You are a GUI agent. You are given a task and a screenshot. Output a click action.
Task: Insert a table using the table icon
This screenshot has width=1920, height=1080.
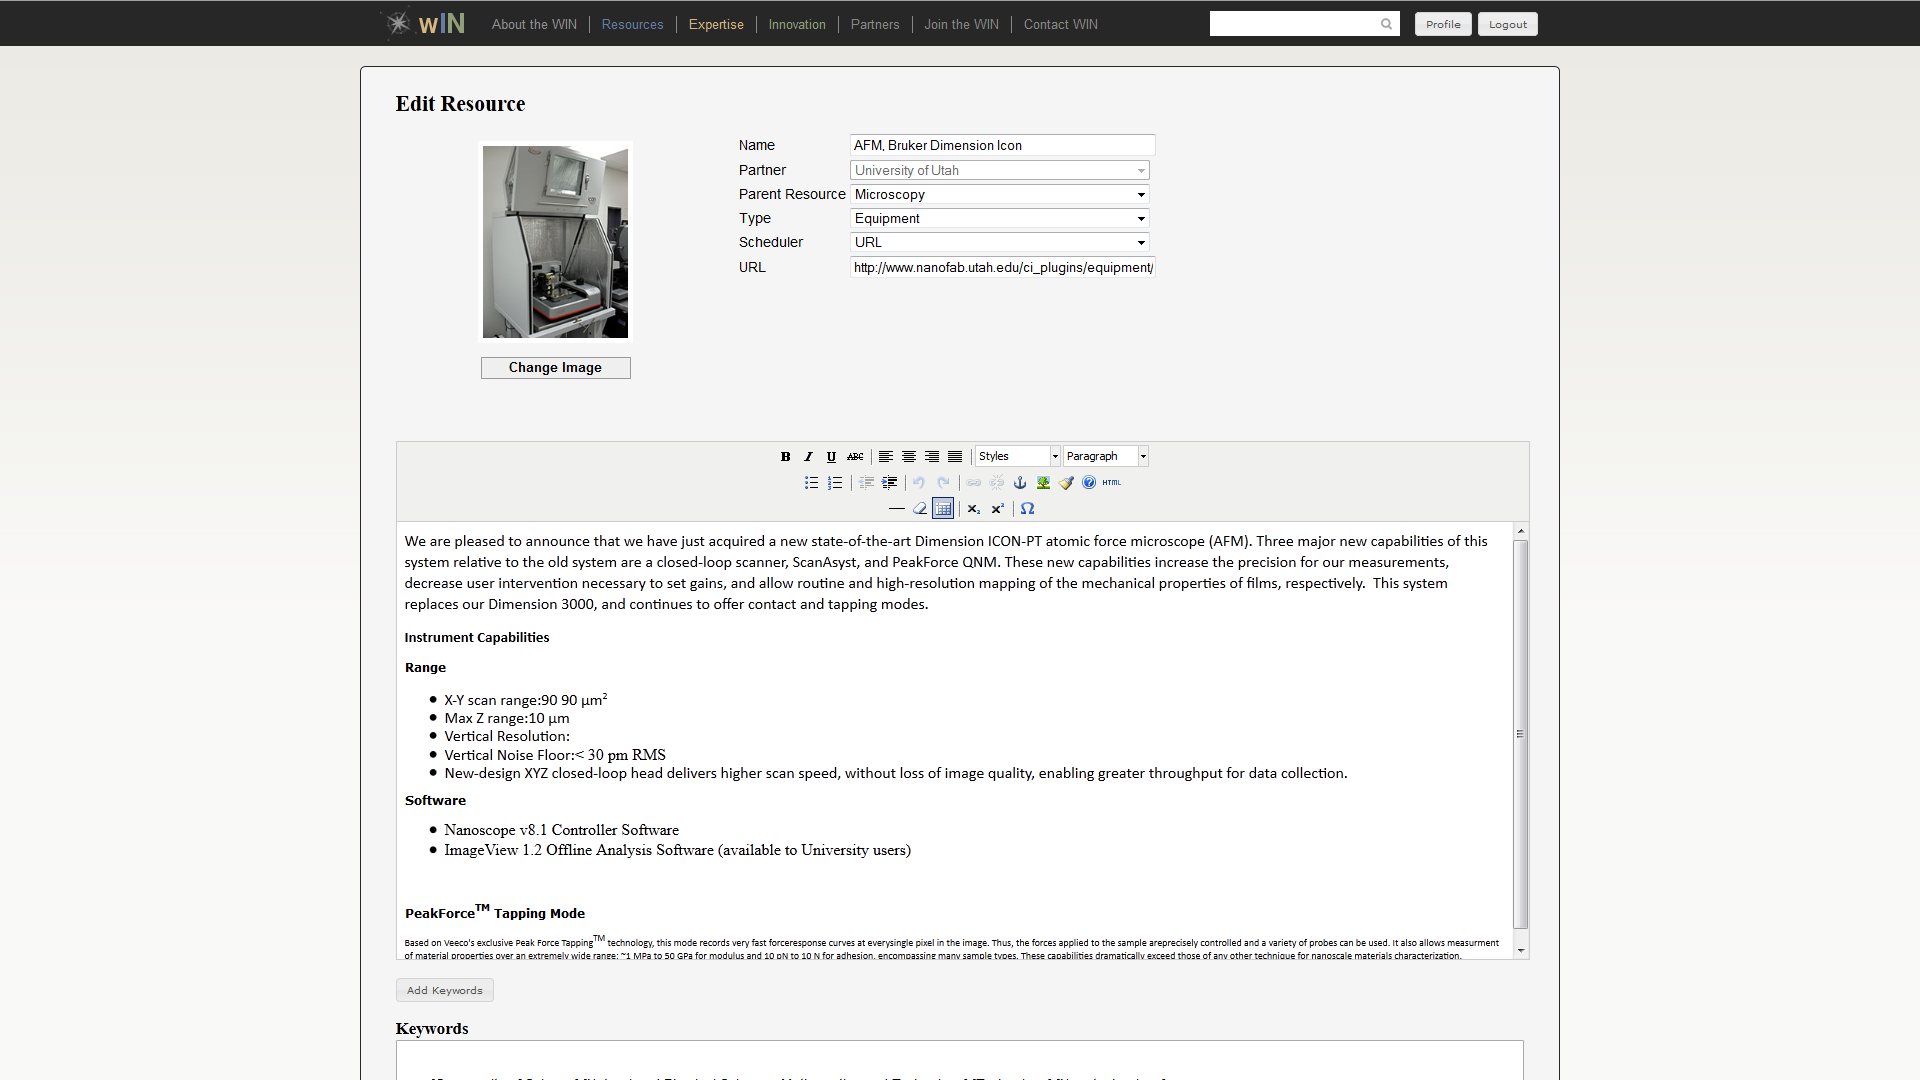point(943,509)
